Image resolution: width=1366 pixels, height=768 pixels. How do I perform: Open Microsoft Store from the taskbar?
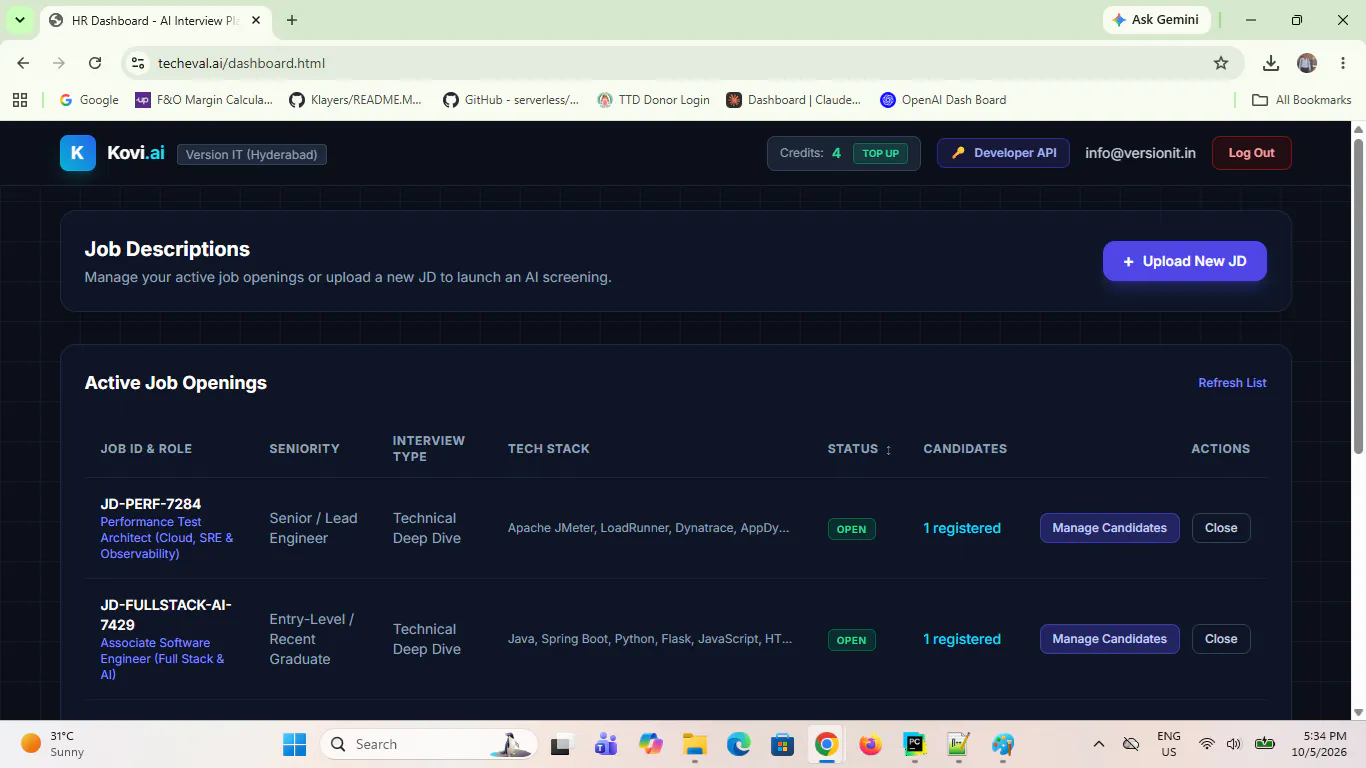782,744
